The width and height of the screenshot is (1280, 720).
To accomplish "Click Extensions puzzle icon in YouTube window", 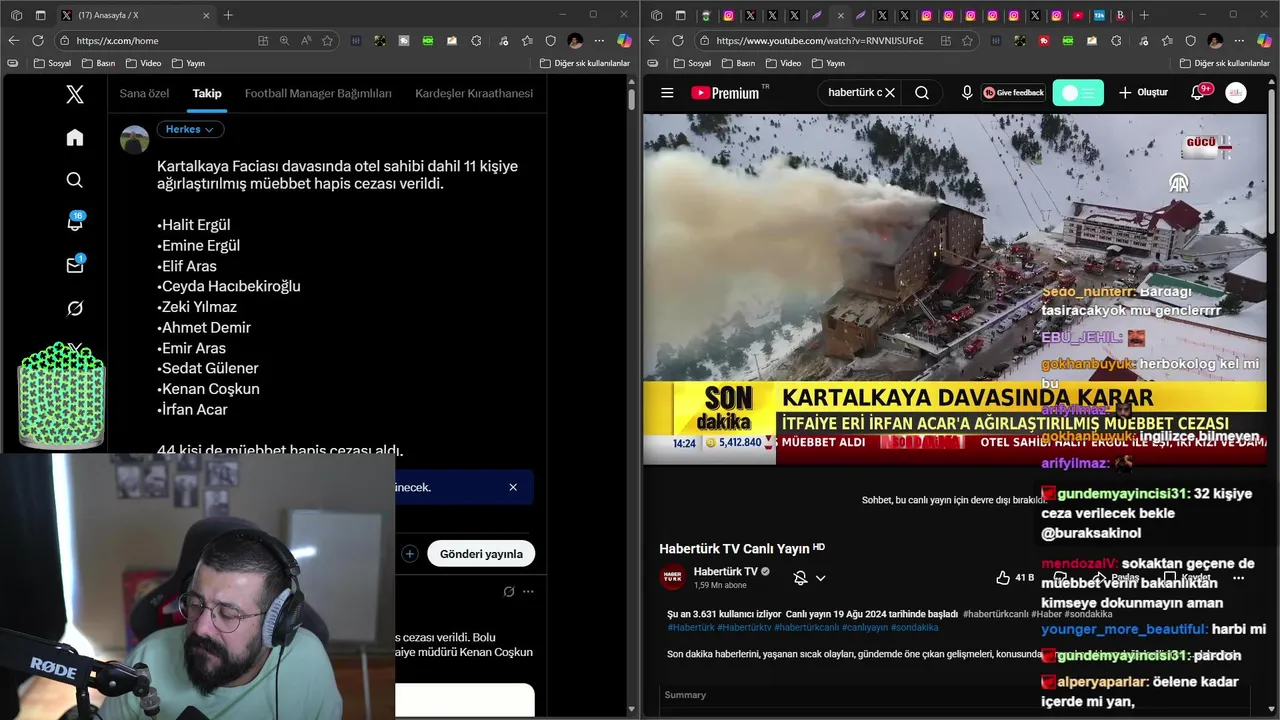I will click(x=1116, y=41).
